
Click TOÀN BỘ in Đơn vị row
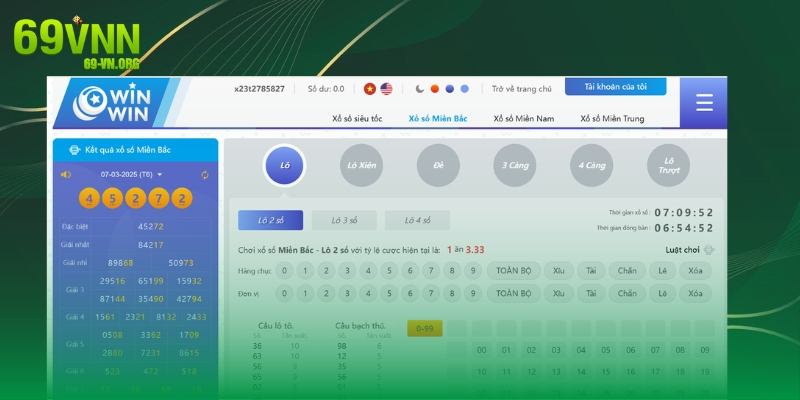click(x=513, y=293)
